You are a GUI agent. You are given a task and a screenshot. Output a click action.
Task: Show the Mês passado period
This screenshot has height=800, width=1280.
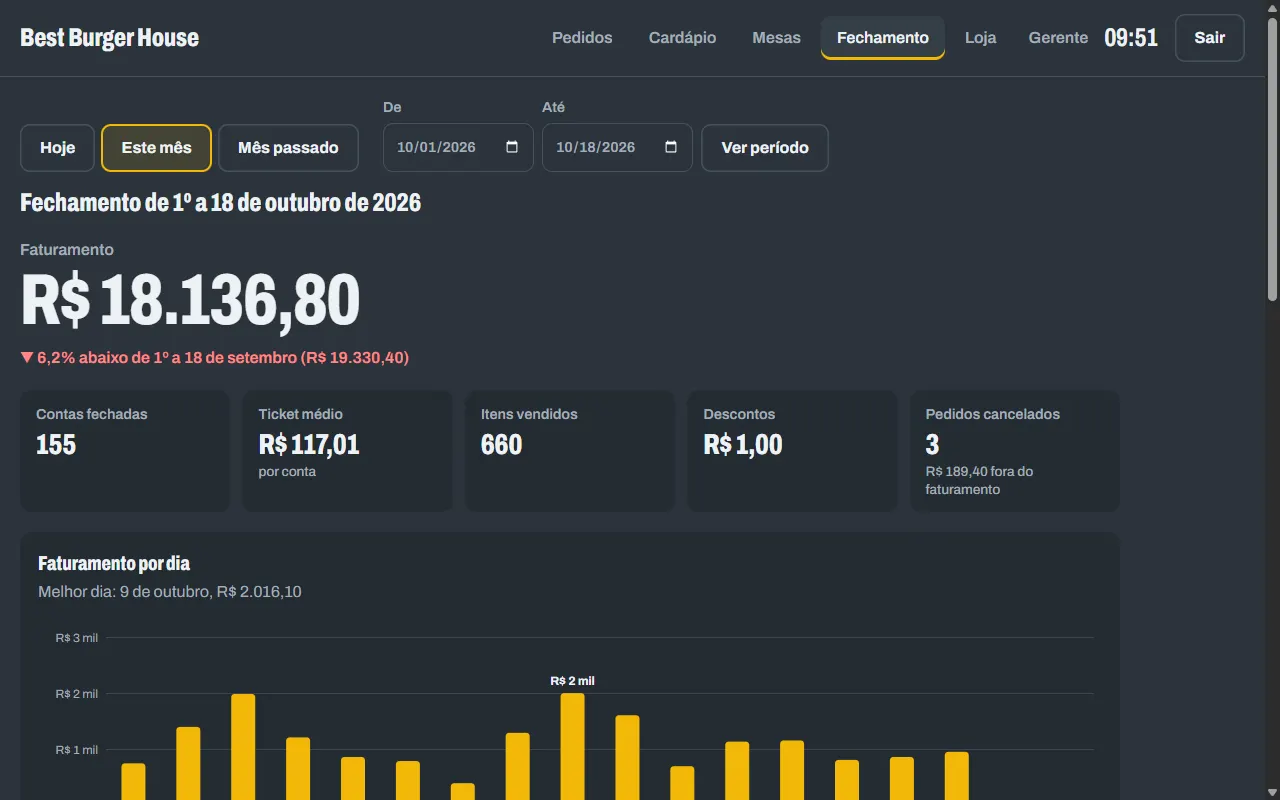pos(288,148)
